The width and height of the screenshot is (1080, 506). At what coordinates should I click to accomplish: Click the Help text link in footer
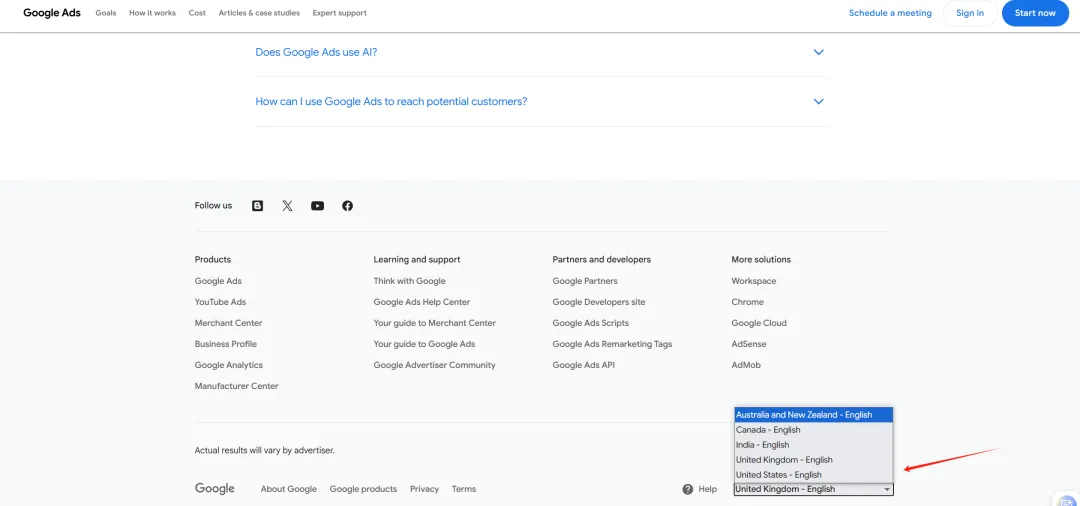pyautogui.click(x=707, y=489)
